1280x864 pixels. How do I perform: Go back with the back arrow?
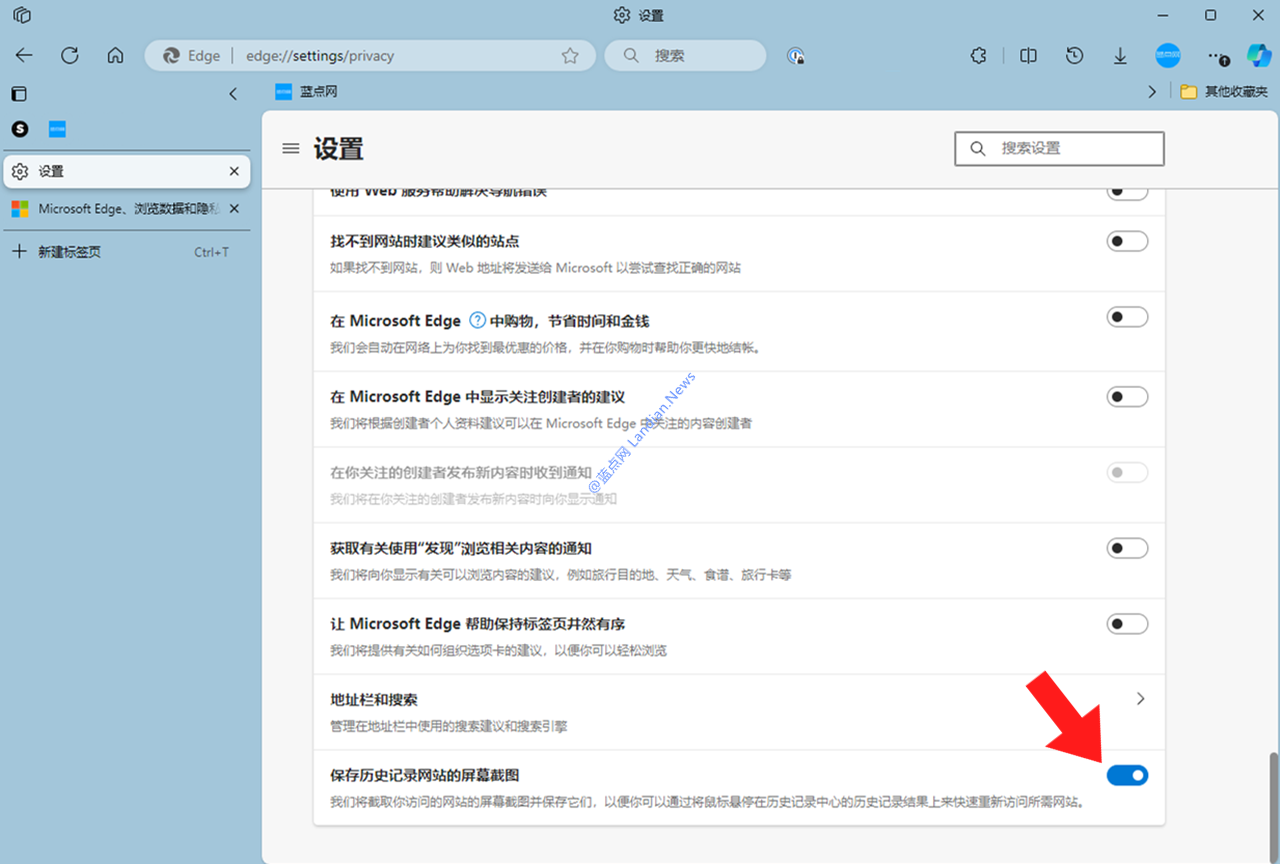click(x=24, y=56)
